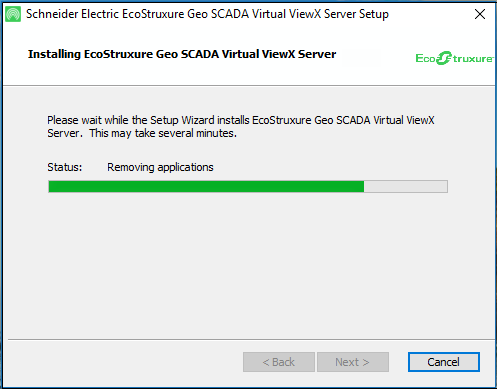Click the "truxure" text of the green logo
Image resolution: width=497 pixels, height=389 pixels.
point(473,59)
